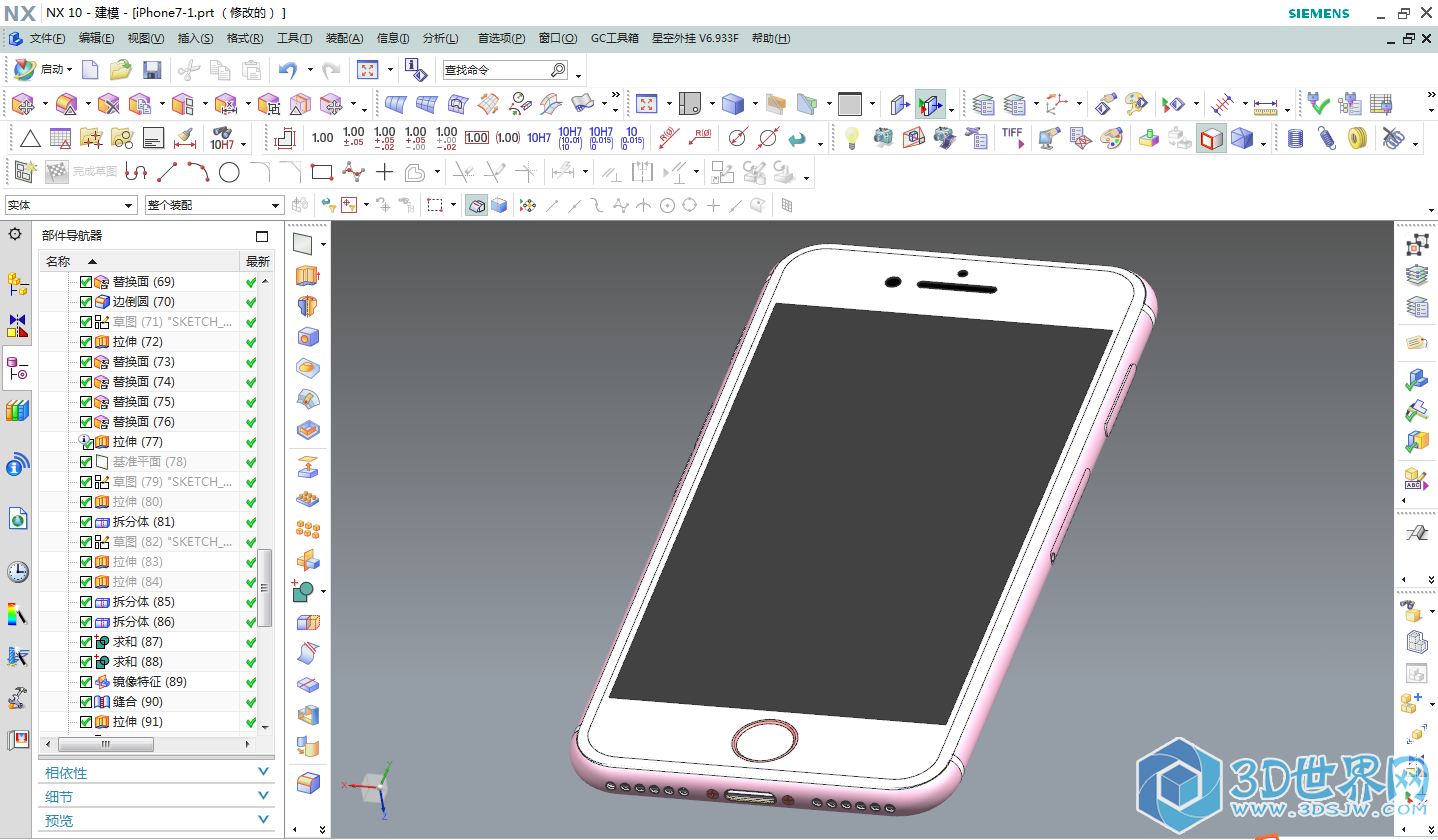The width and height of the screenshot is (1438, 840).
Task: Open the 装配(A) menu
Action: pyautogui.click(x=344, y=38)
